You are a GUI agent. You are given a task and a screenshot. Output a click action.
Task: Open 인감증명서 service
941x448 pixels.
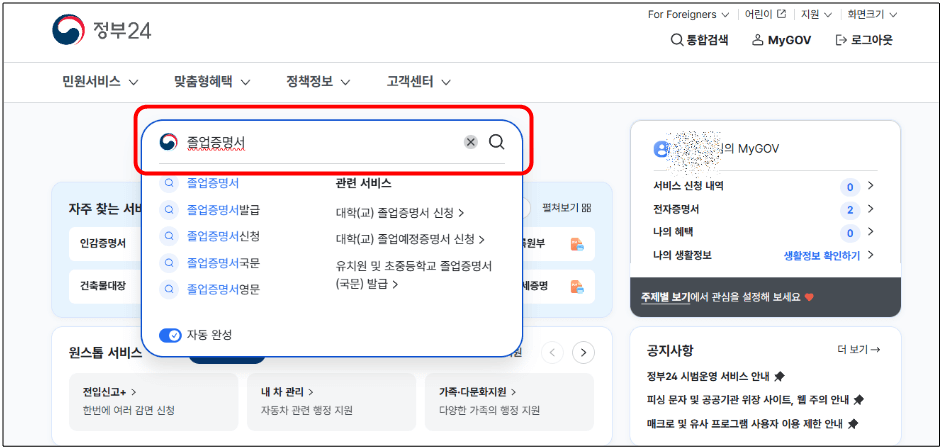coord(103,243)
